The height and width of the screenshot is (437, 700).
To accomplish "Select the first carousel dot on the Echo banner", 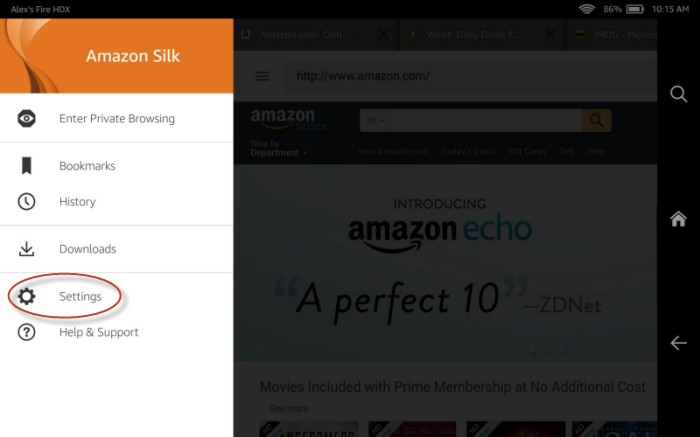I will (533, 350).
